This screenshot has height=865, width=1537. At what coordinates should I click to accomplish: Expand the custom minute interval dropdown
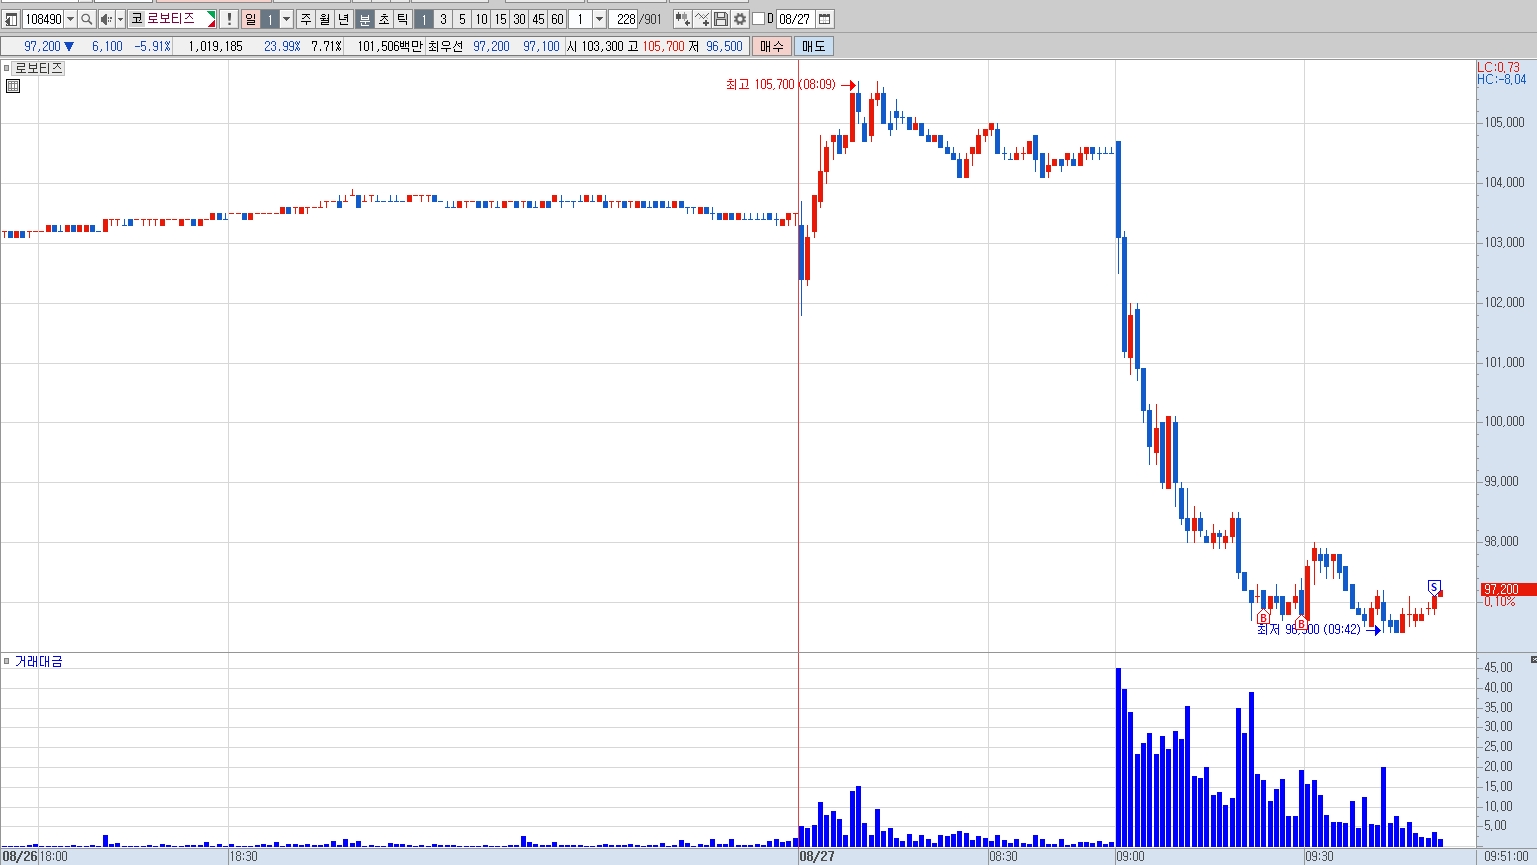599,19
